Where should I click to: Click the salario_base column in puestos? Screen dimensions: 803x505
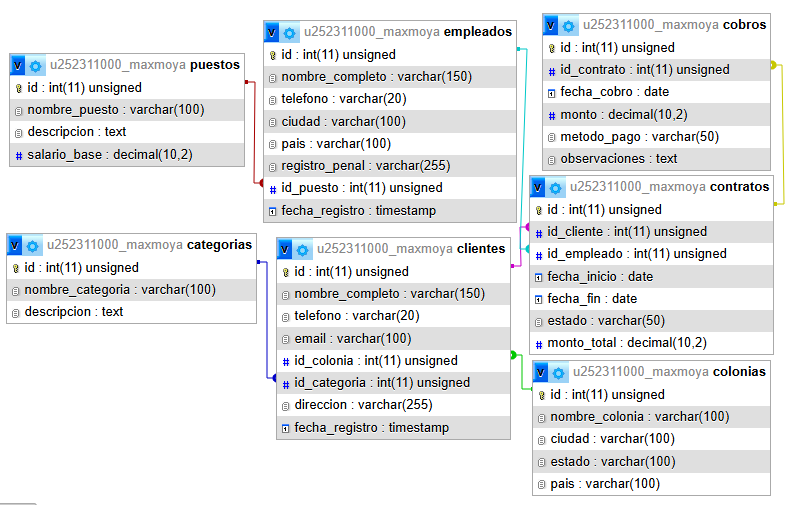[x=109, y=154]
